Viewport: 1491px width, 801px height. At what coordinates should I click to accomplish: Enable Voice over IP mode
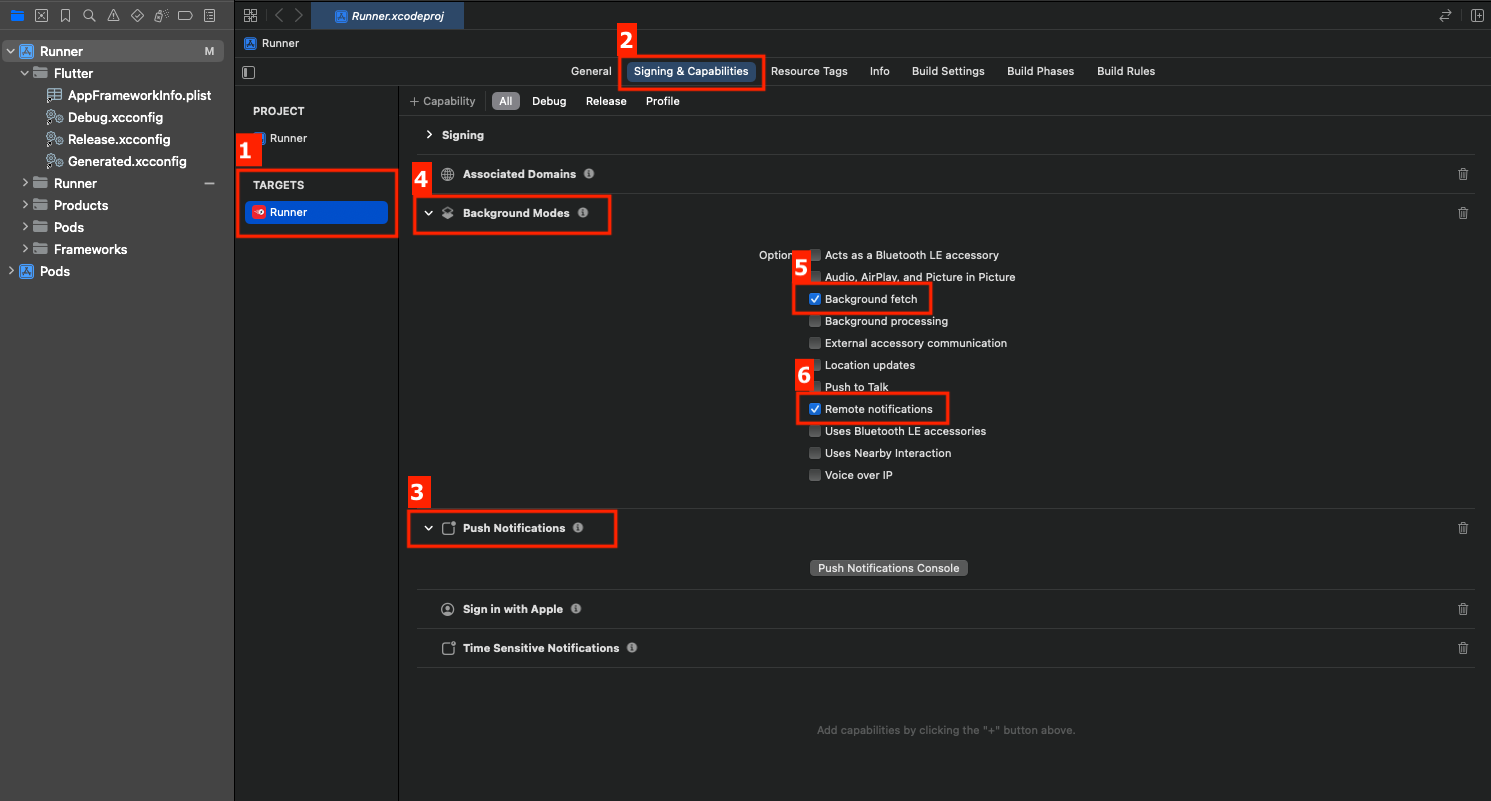(815, 475)
